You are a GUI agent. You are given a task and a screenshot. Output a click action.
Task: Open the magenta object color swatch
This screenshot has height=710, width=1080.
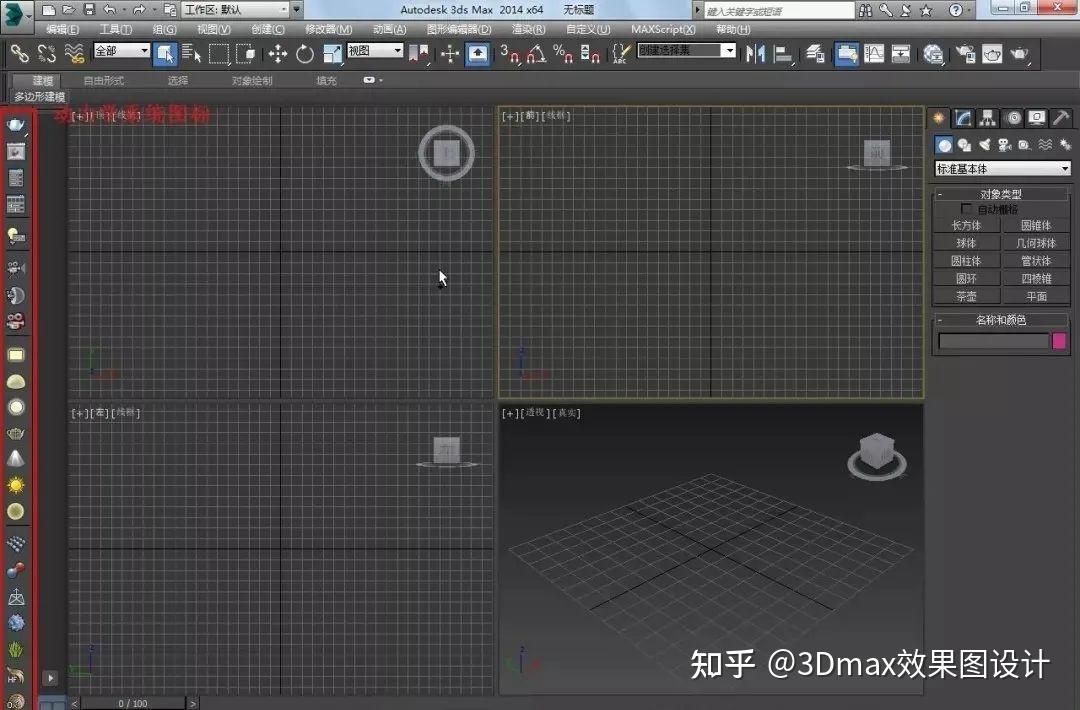pos(1059,340)
